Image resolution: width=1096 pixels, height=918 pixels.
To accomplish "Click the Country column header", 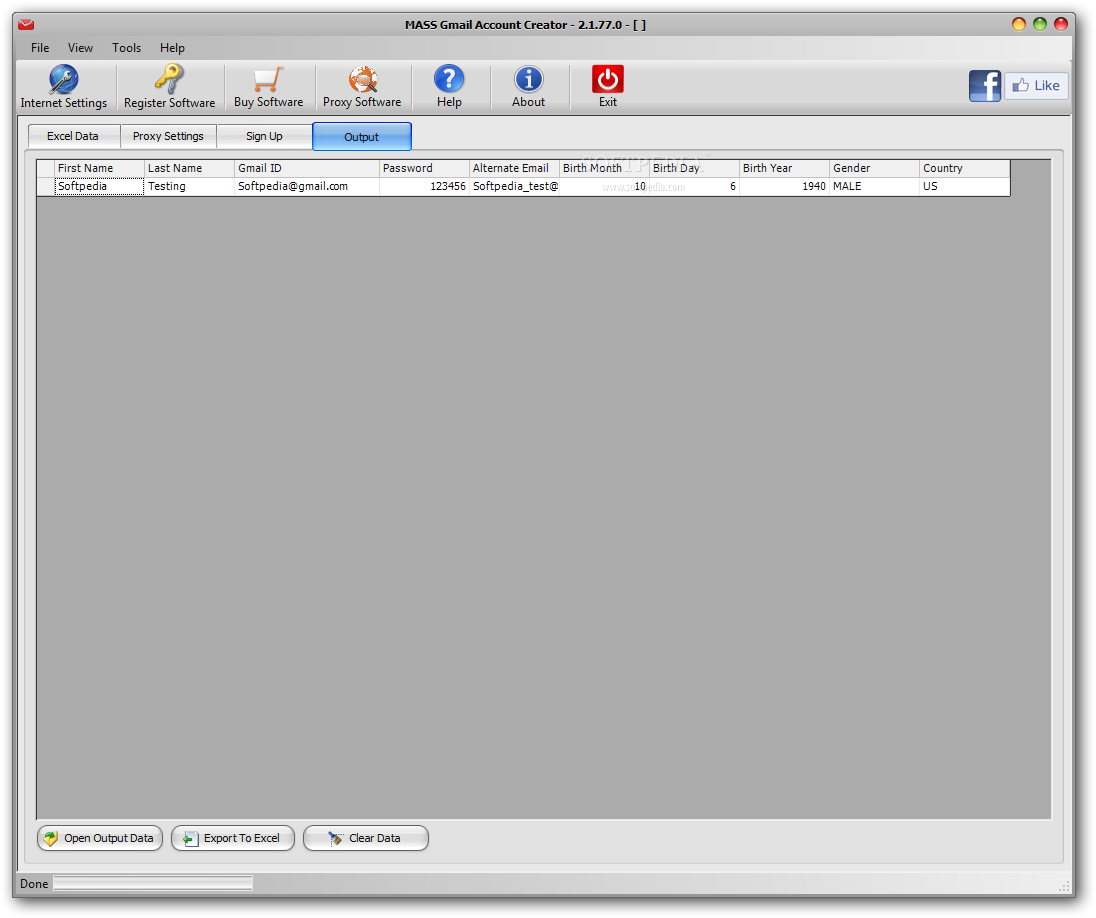I will click(x=965, y=168).
